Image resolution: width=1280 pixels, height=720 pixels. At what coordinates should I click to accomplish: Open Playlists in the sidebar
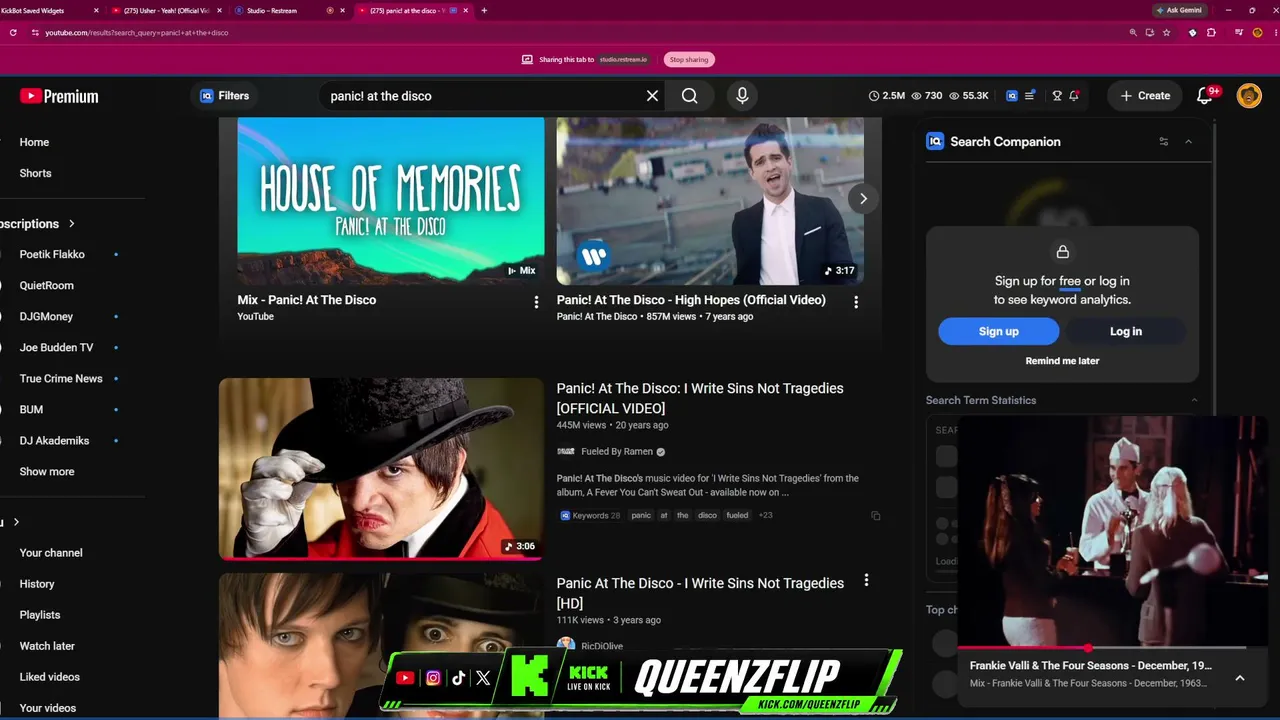tap(40, 615)
